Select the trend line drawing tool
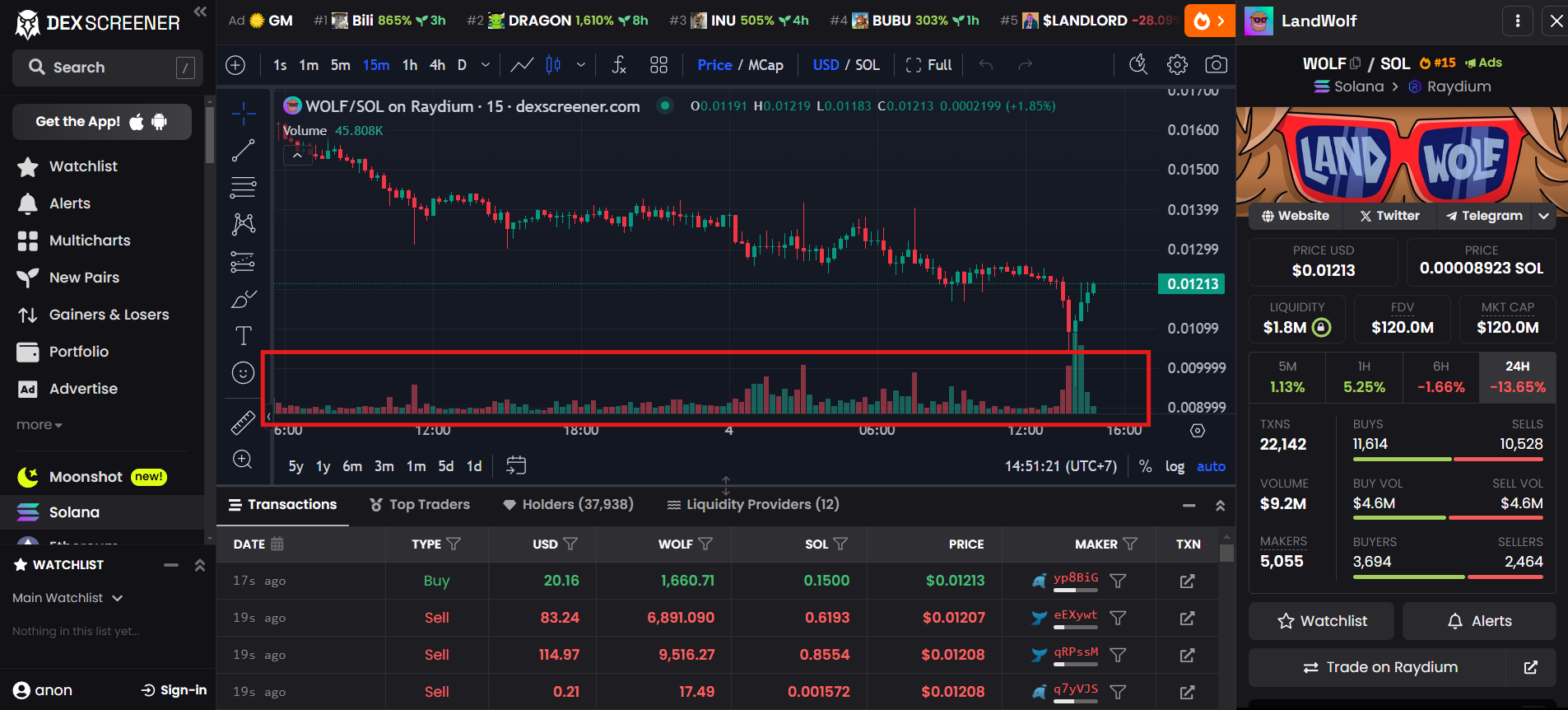Screen dimensions: 1568x710 point(243,151)
